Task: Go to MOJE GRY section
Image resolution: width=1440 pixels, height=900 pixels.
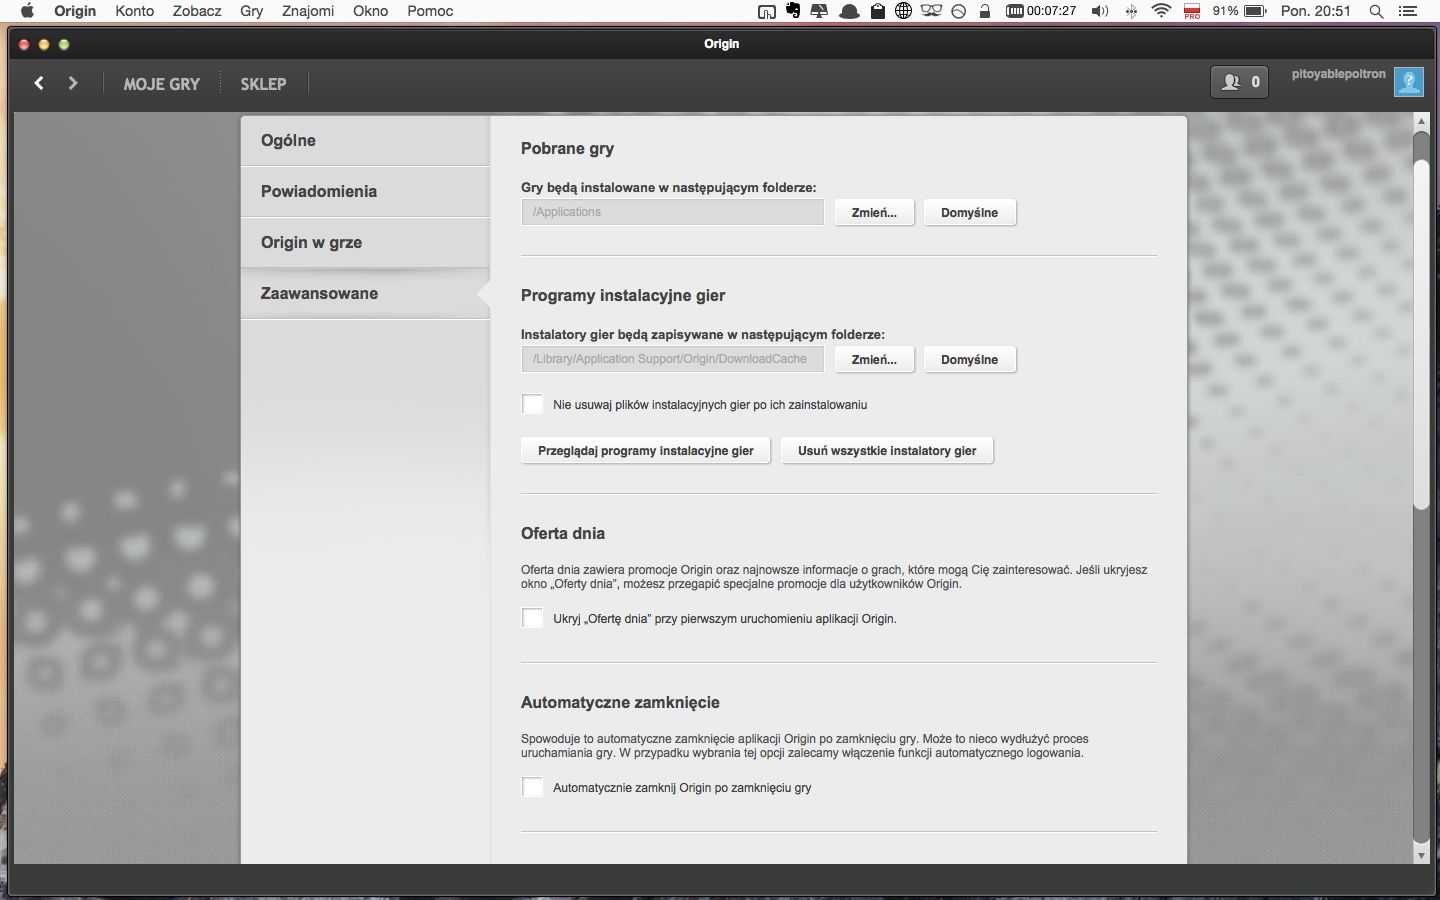Action: [162, 84]
